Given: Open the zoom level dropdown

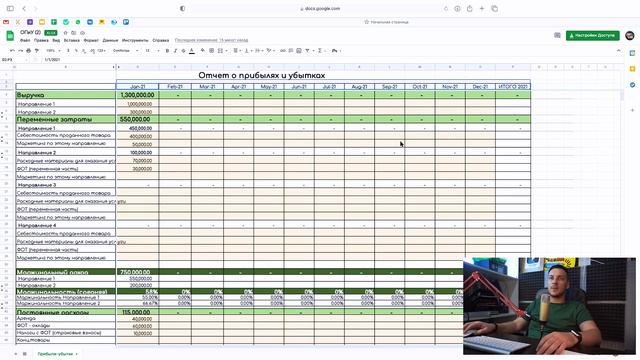Looking at the screenshot, I should (x=53, y=51).
